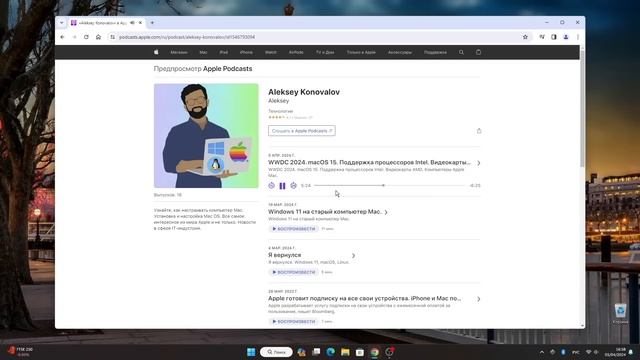The image size is (640, 360).
Task: Open File Explorer from taskbar
Action: tap(345, 352)
